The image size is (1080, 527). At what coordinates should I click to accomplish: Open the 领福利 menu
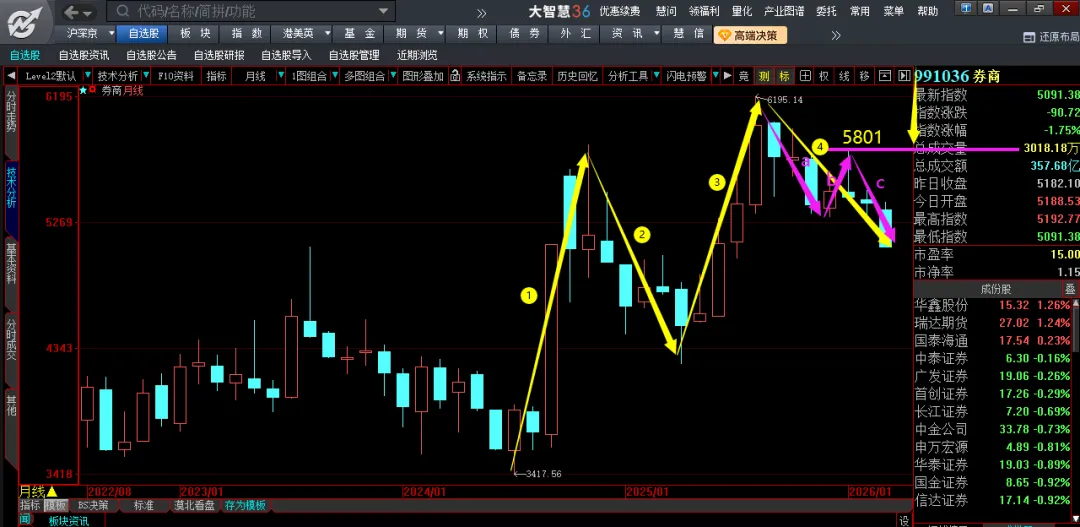[x=704, y=11]
